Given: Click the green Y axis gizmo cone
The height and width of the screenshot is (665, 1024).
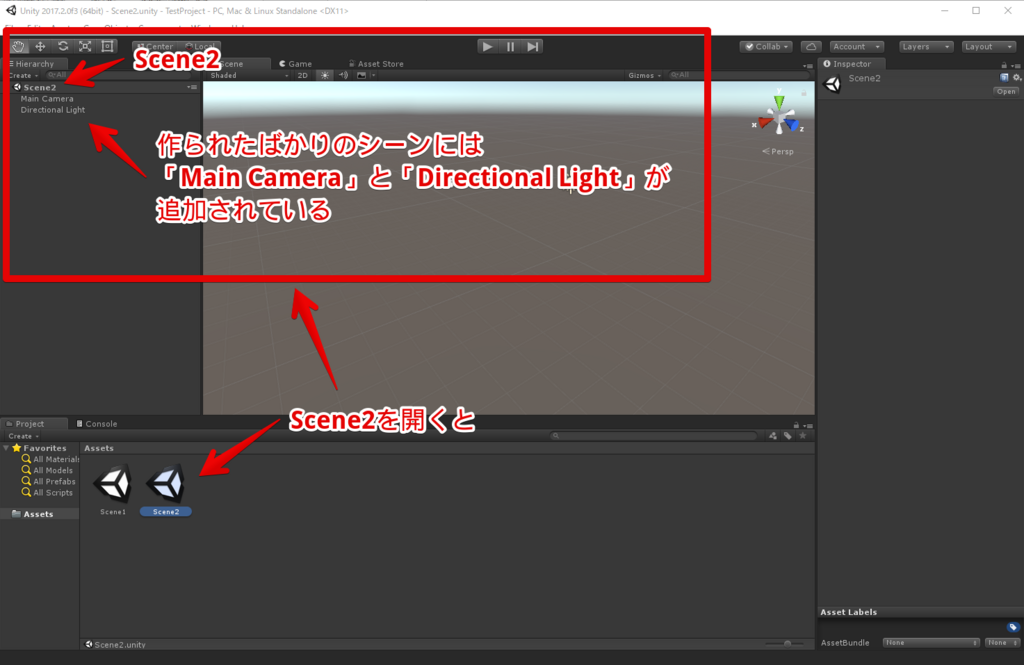Looking at the screenshot, I should click(779, 103).
